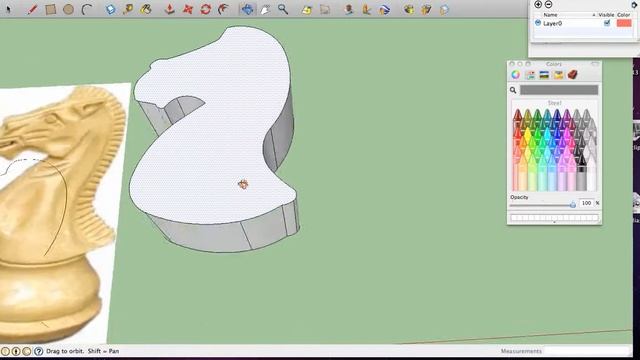Select the Paint Bucket tool
This screenshot has width=640, height=360.
(146, 9)
